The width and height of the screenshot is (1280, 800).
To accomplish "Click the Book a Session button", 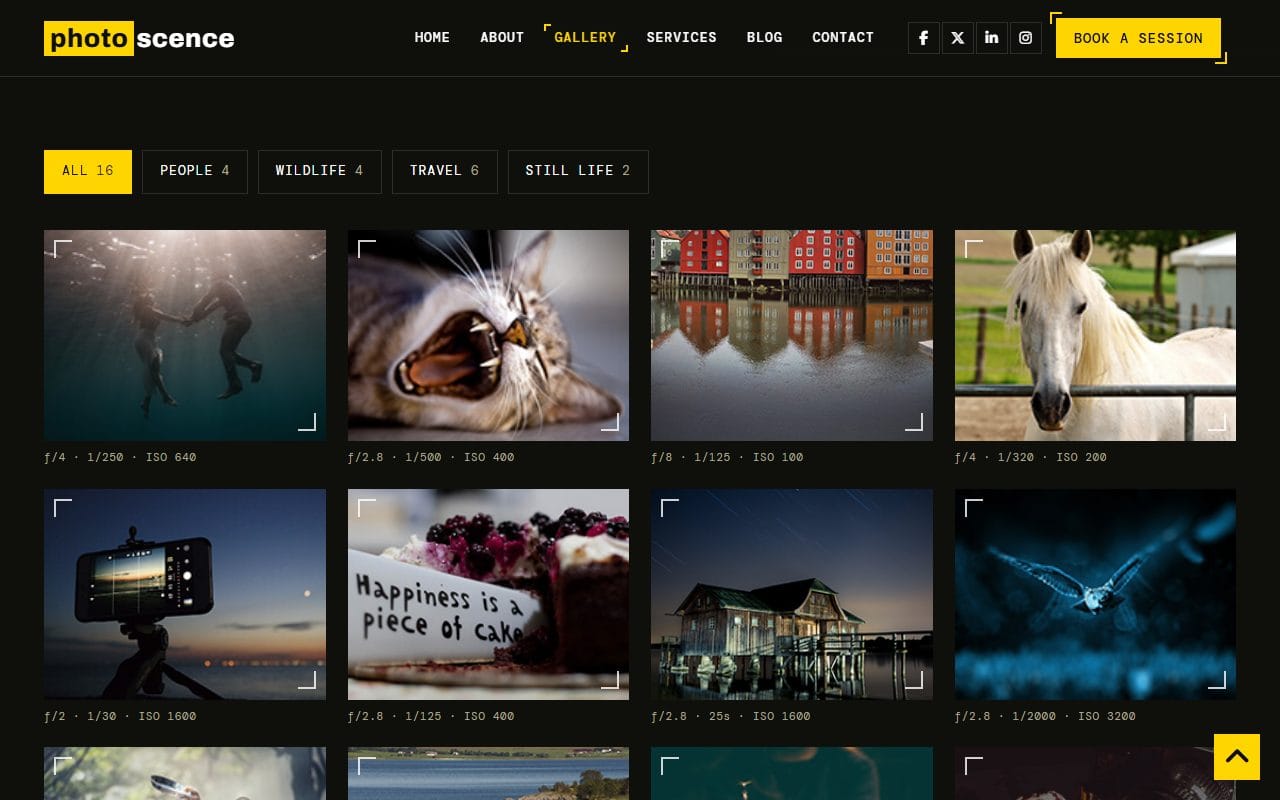I will pyautogui.click(x=1138, y=38).
